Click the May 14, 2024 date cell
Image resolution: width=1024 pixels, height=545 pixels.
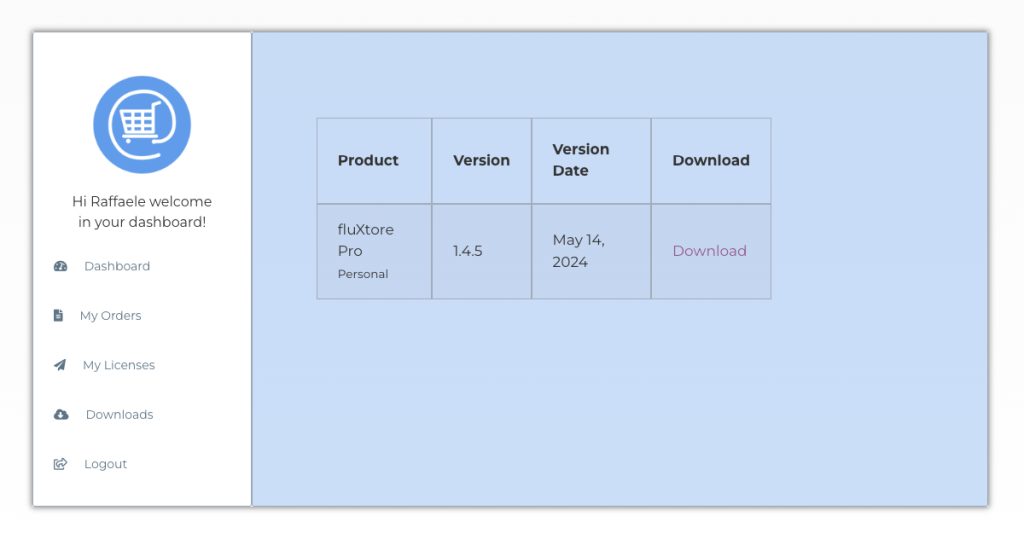pyautogui.click(x=579, y=251)
